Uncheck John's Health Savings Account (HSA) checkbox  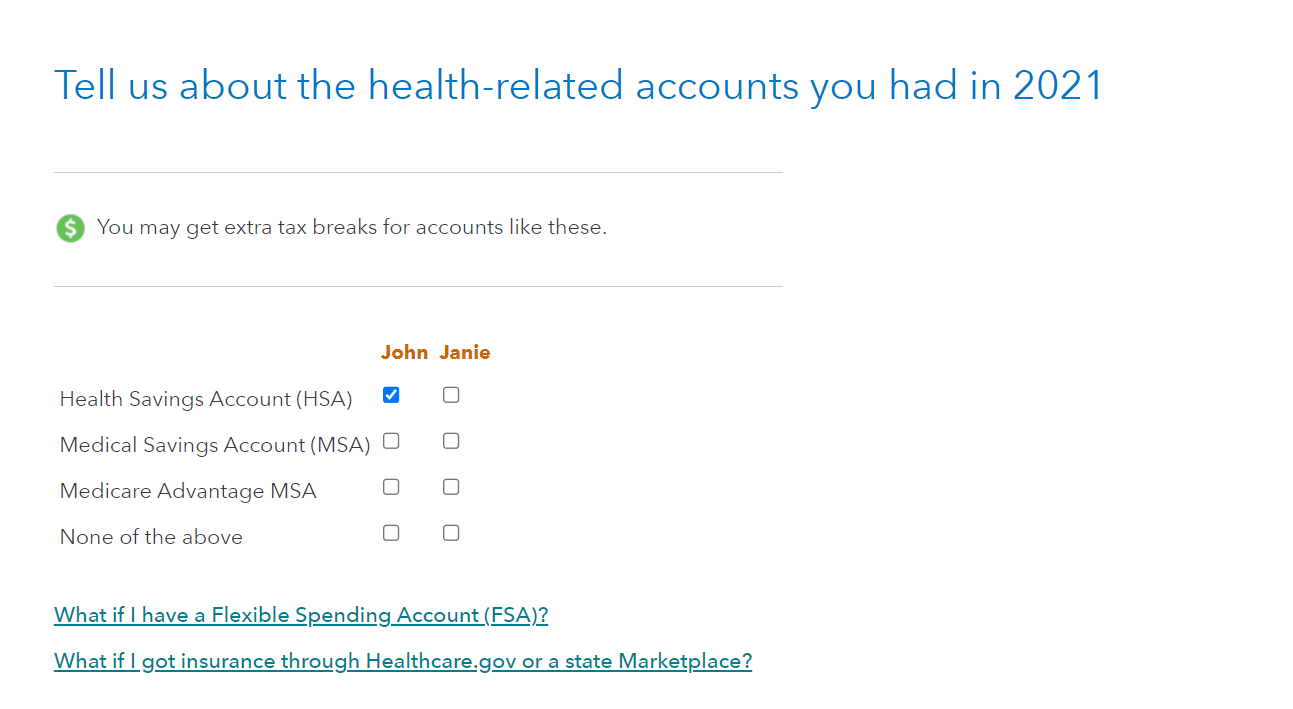tap(391, 395)
